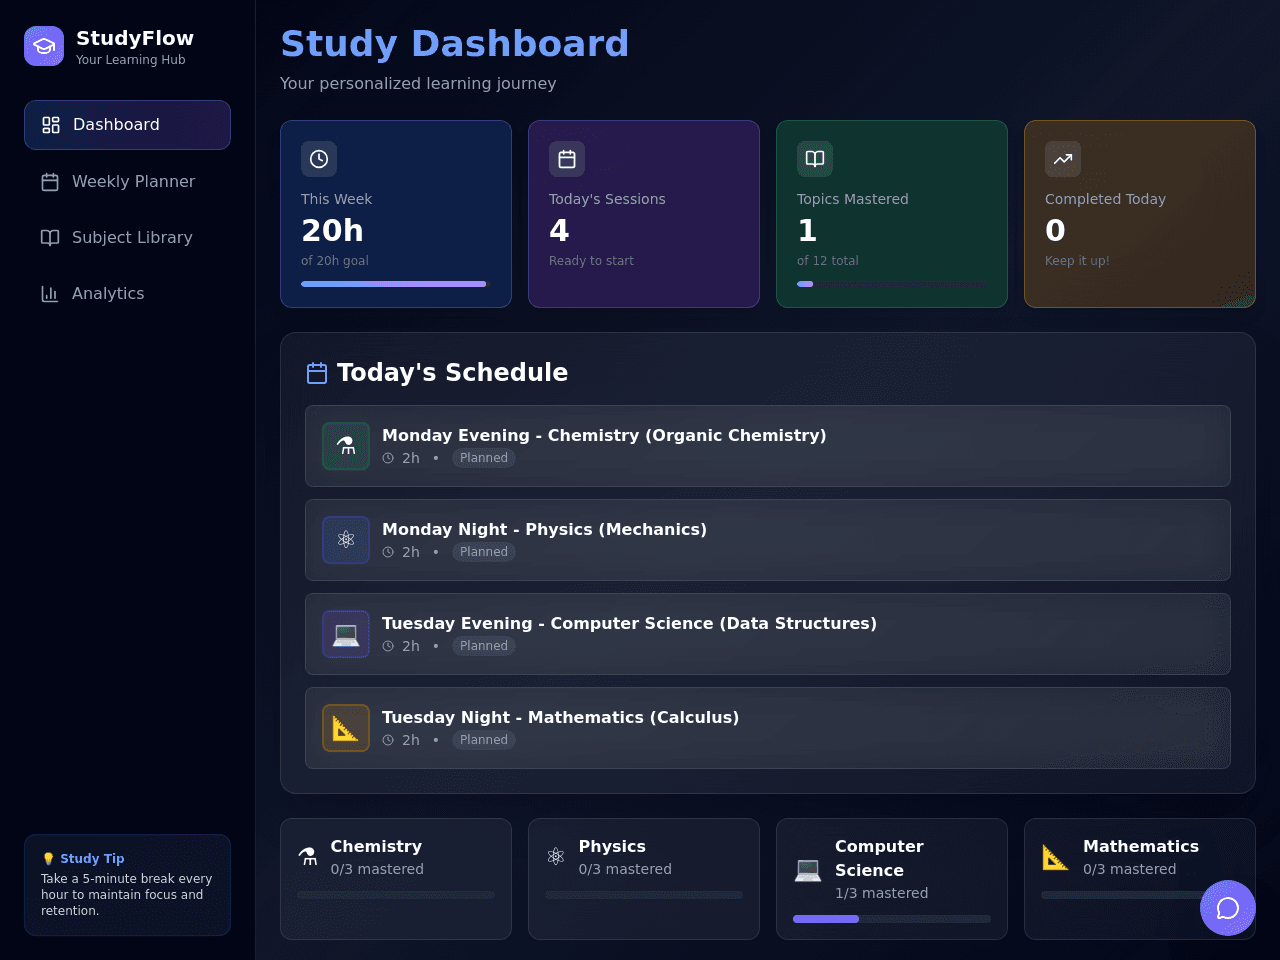Click the flask icon of Chemistry session
The image size is (1280, 960).
pos(346,446)
